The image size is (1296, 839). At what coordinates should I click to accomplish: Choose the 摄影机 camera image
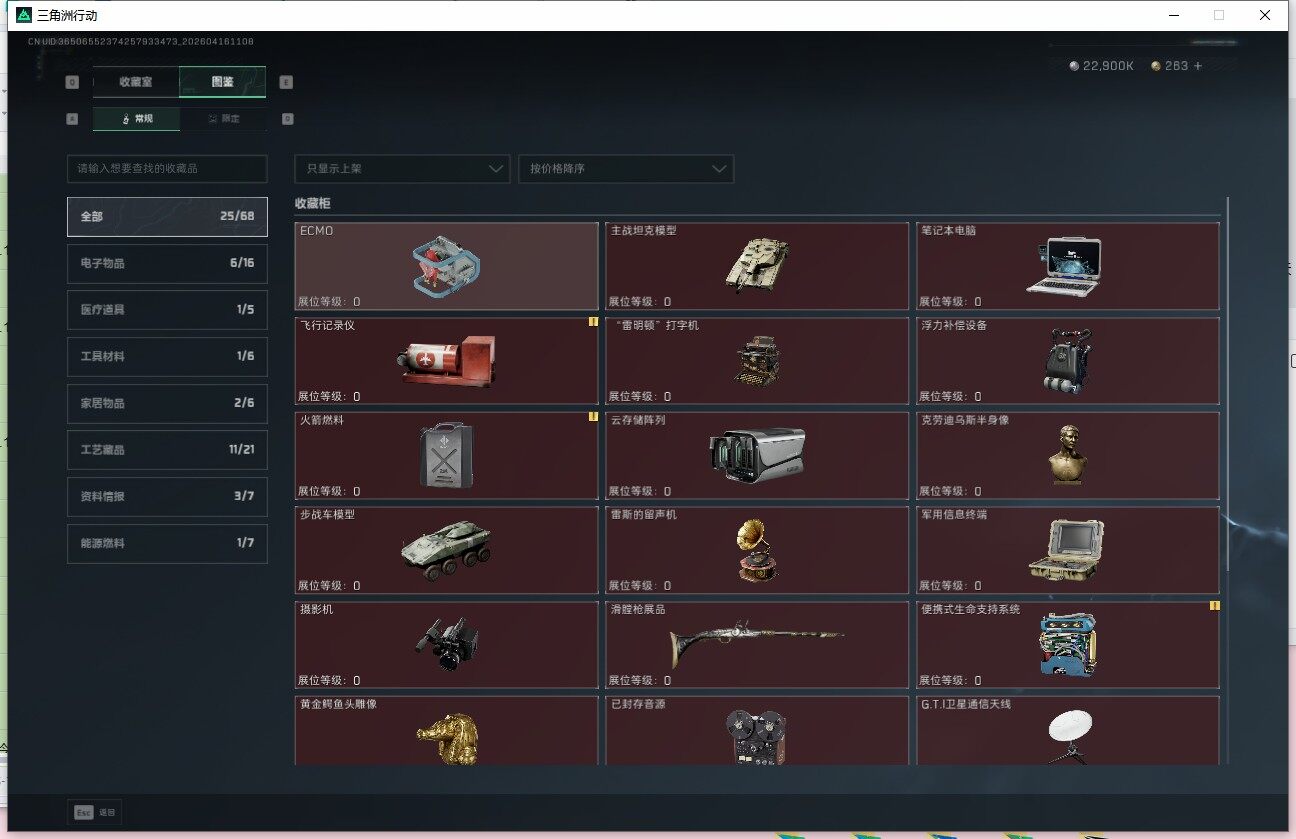pyautogui.click(x=445, y=644)
